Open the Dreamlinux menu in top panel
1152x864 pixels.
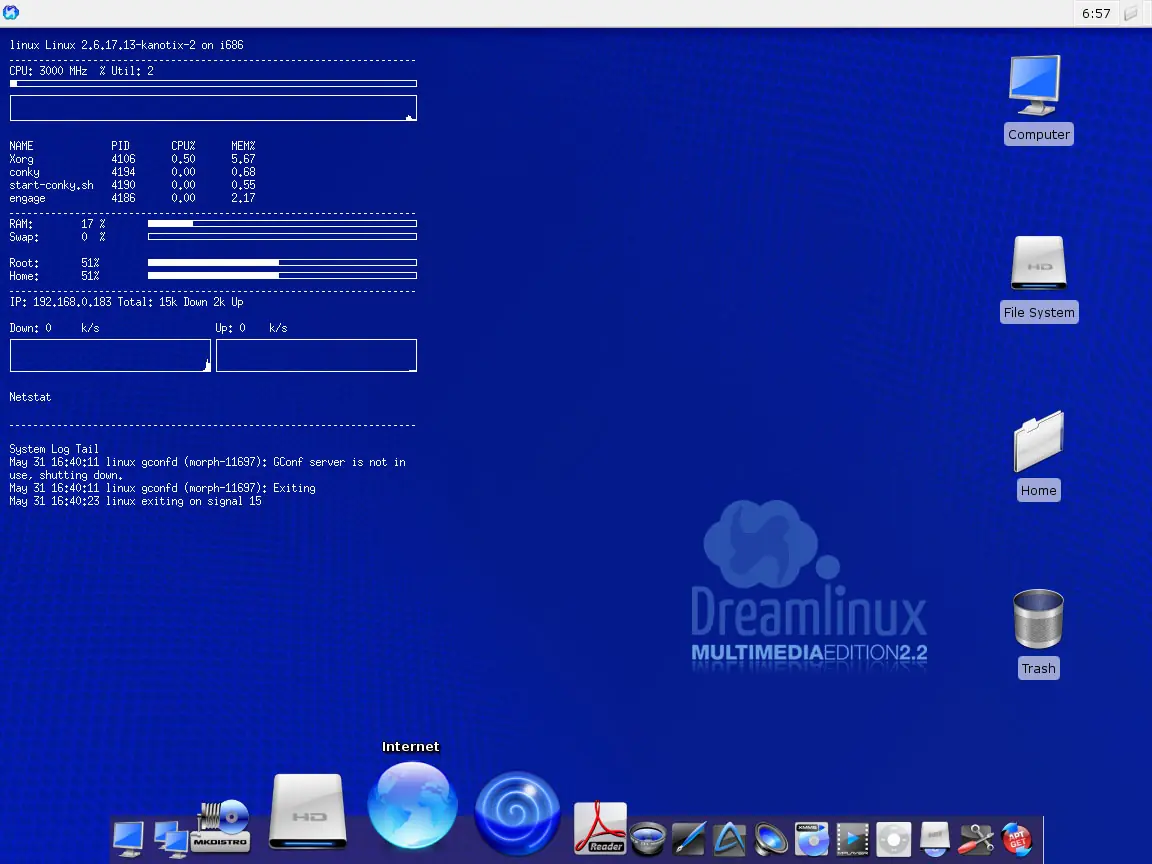[12, 13]
